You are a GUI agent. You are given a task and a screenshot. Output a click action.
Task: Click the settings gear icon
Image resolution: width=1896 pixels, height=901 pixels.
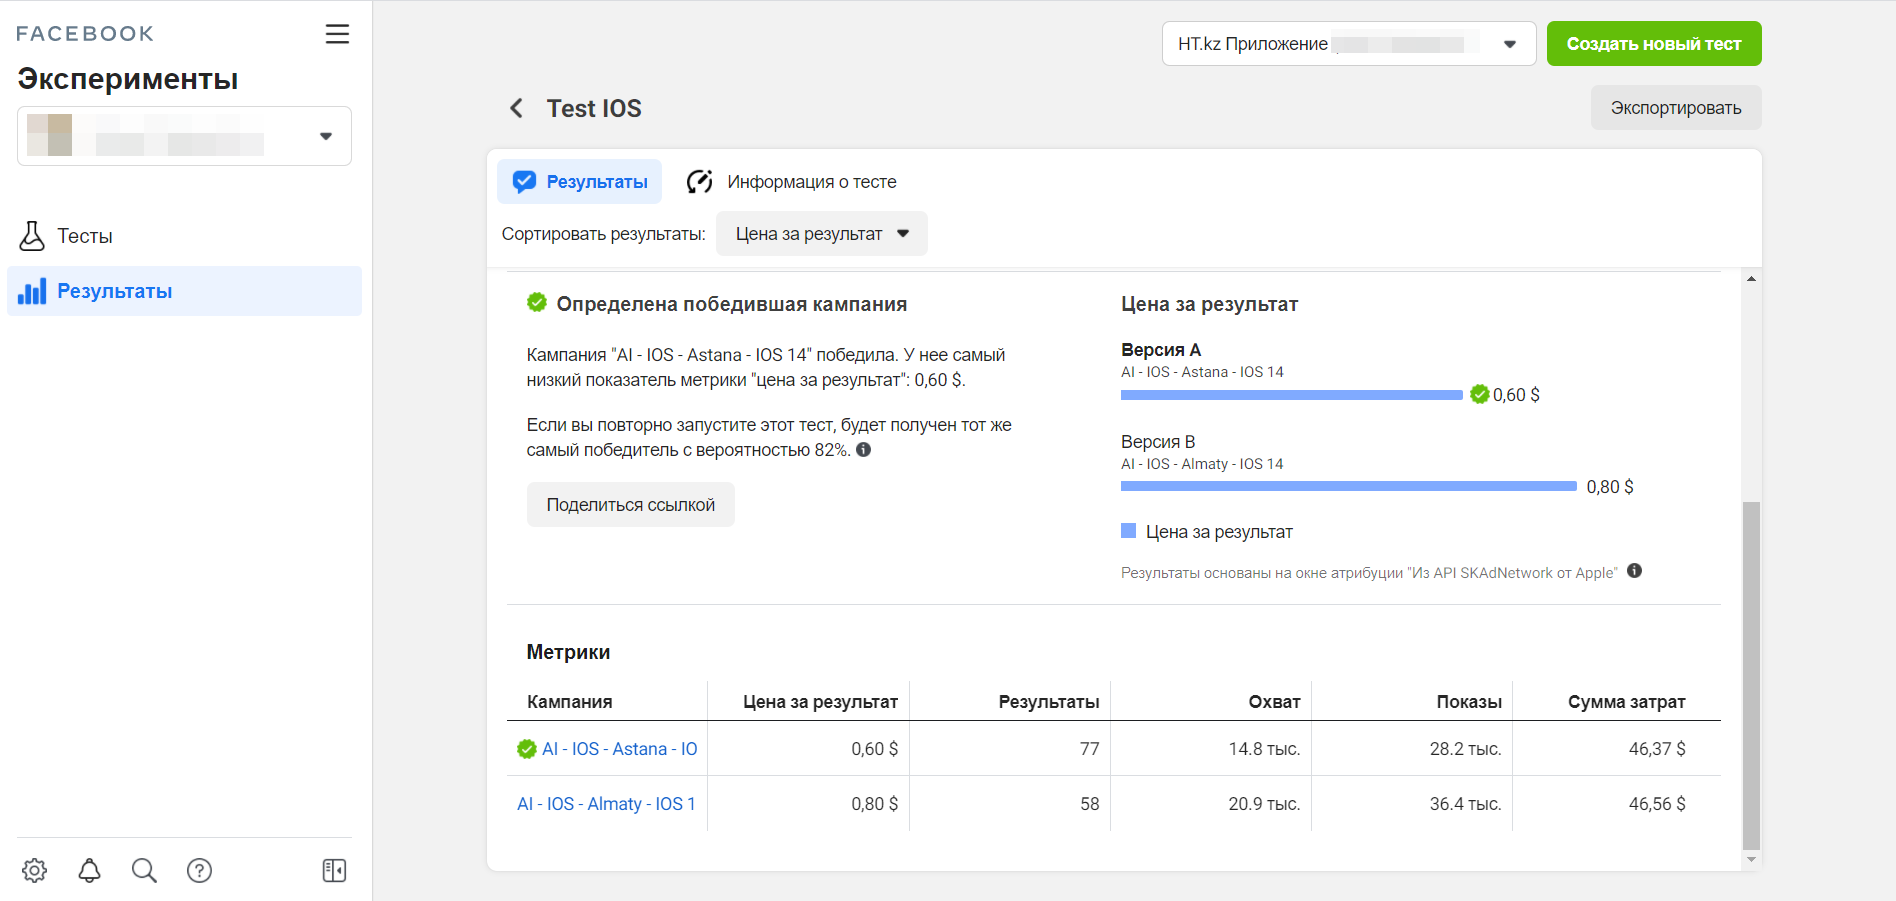(x=35, y=870)
